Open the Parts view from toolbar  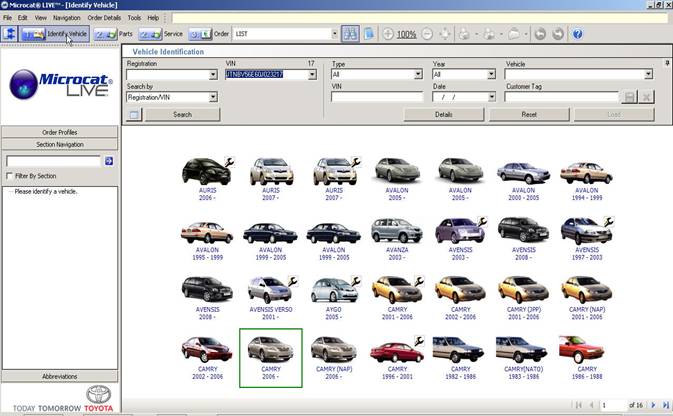coord(114,33)
